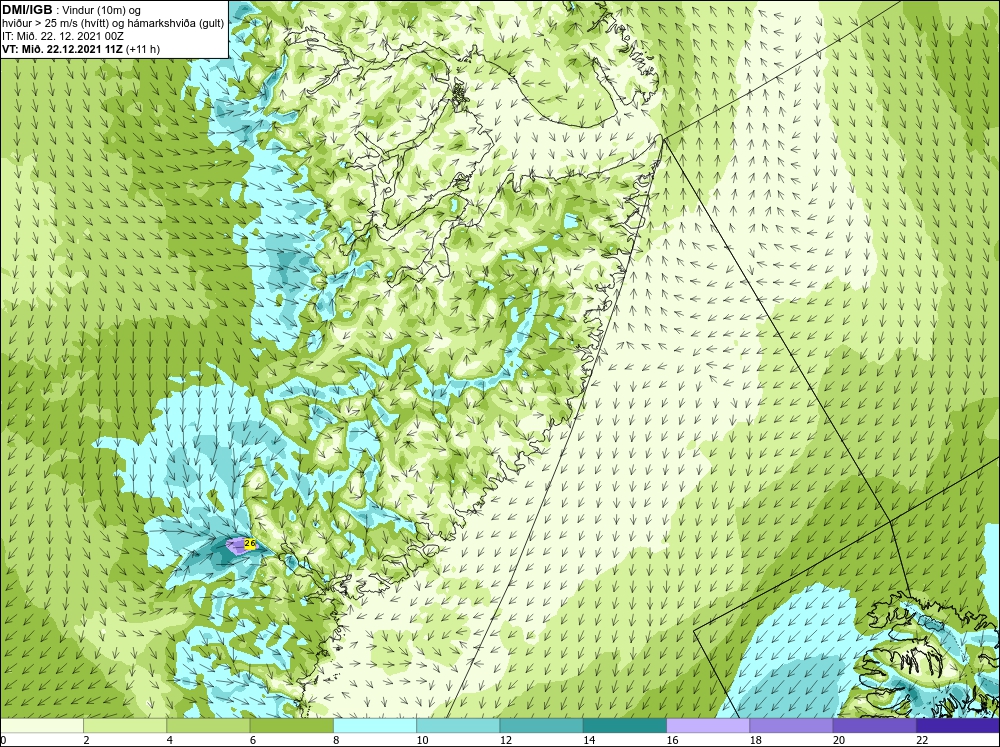The height and width of the screenshot is (747, 1000).
Task: Select the 2–4 m/s light green swatch
Action: tap(125, 726)
